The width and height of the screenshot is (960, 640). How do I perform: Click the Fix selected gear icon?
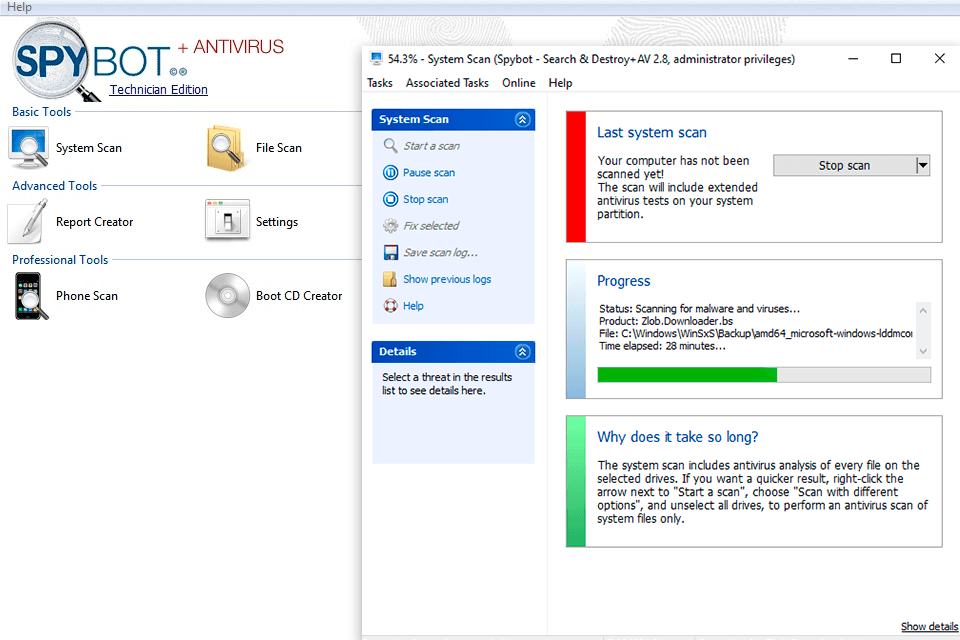pos(390,226)
